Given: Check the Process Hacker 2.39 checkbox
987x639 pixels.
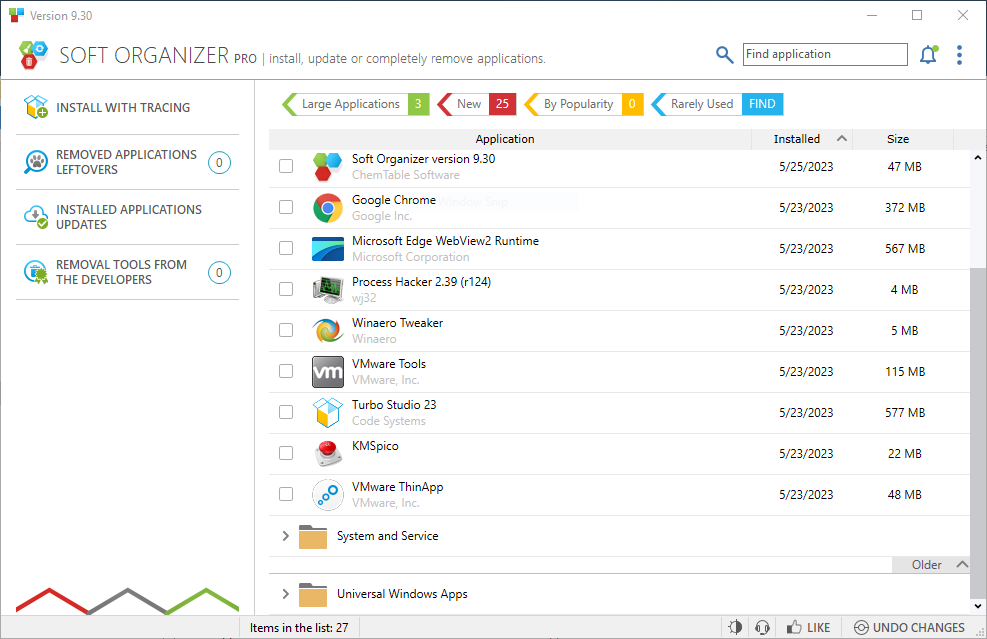Looking at the screenshot, I should tap(286, 288).
